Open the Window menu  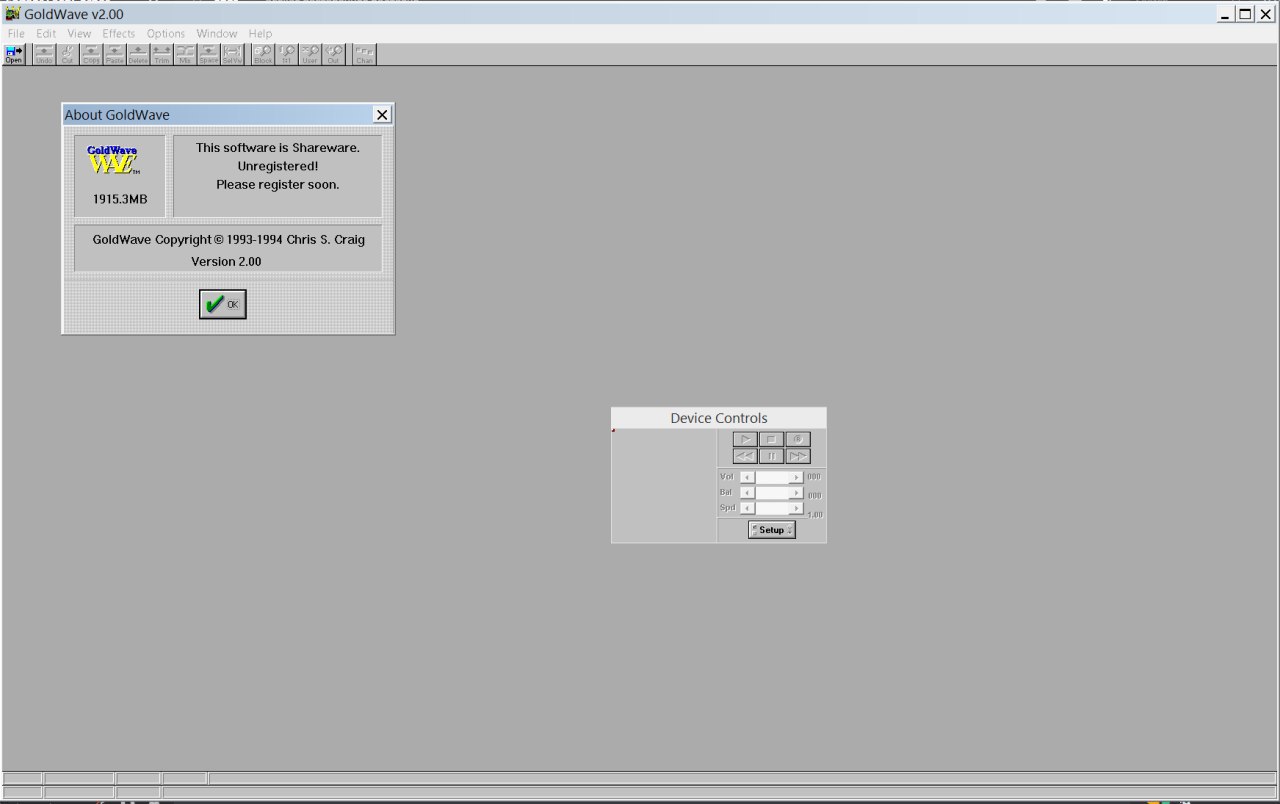coord(217,33)
